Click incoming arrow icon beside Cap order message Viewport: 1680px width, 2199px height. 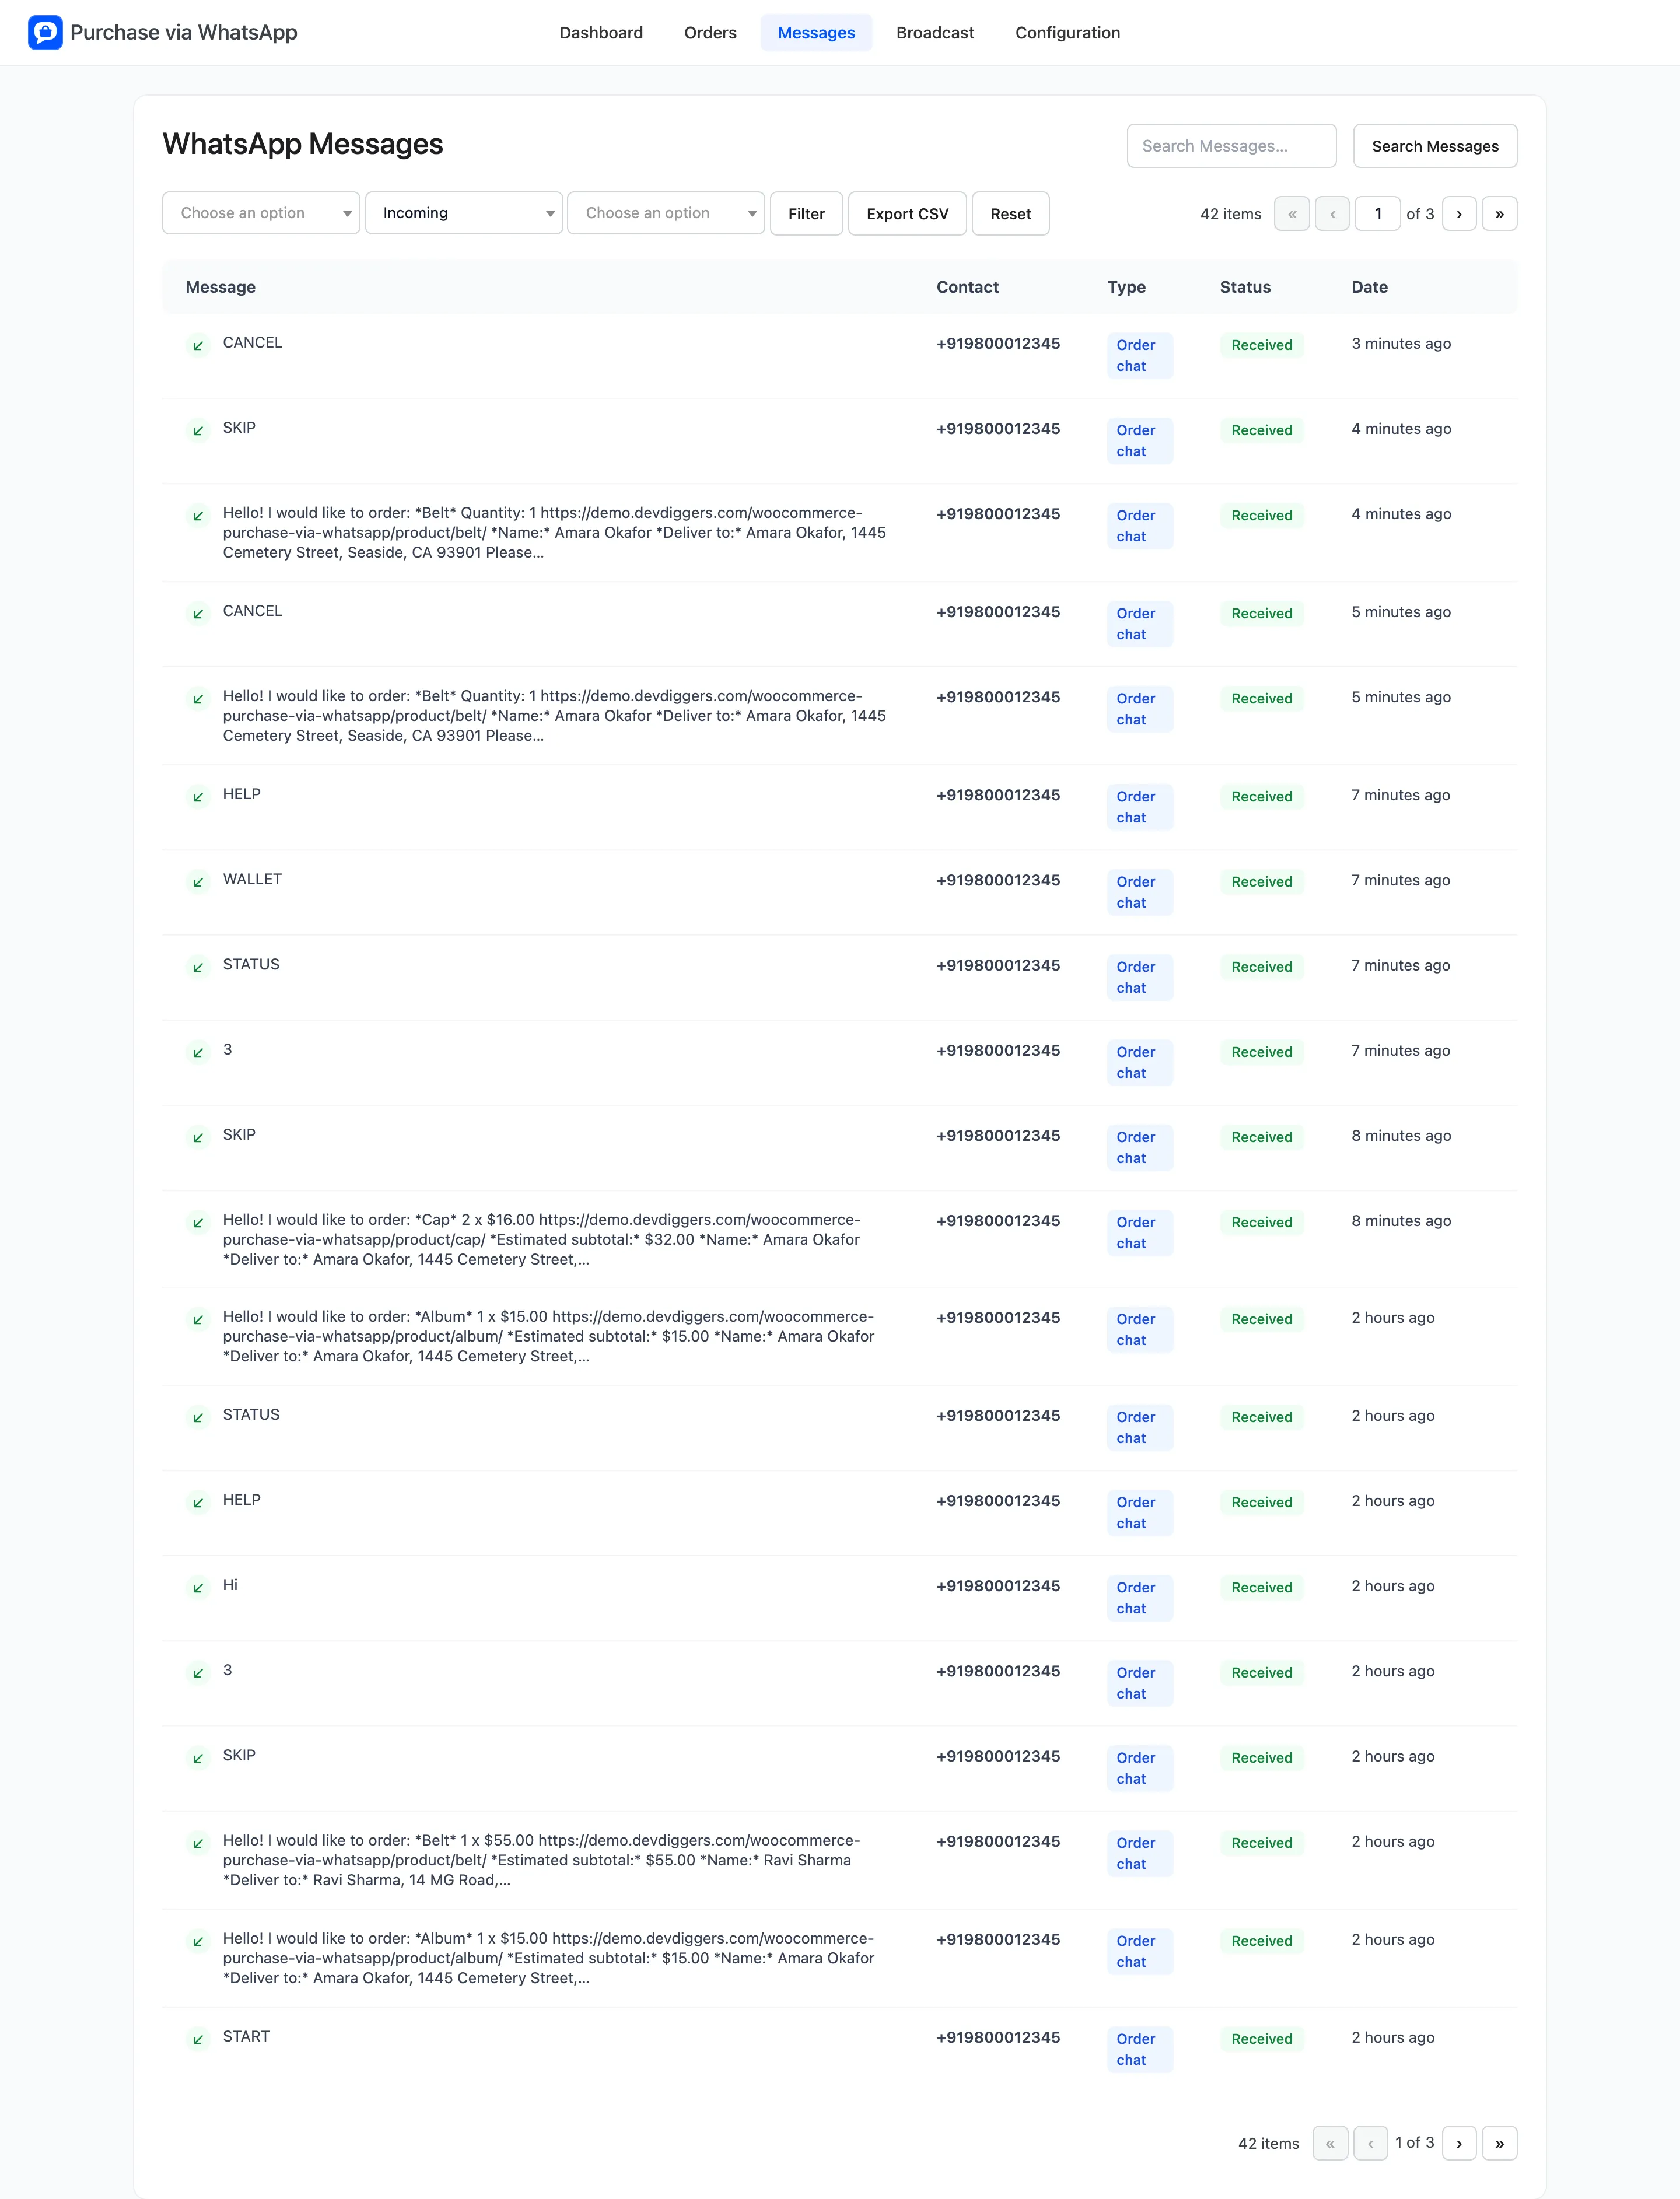[198, 1222]
